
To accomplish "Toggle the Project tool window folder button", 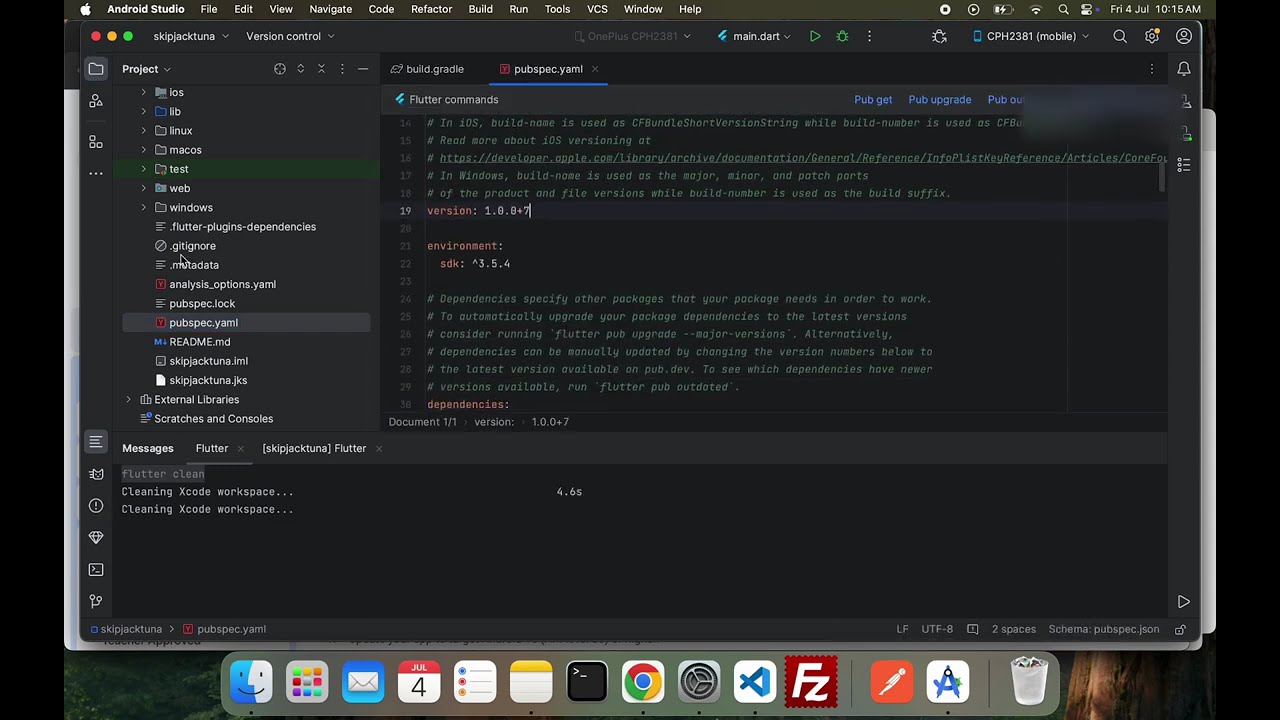I will (96, 69).
